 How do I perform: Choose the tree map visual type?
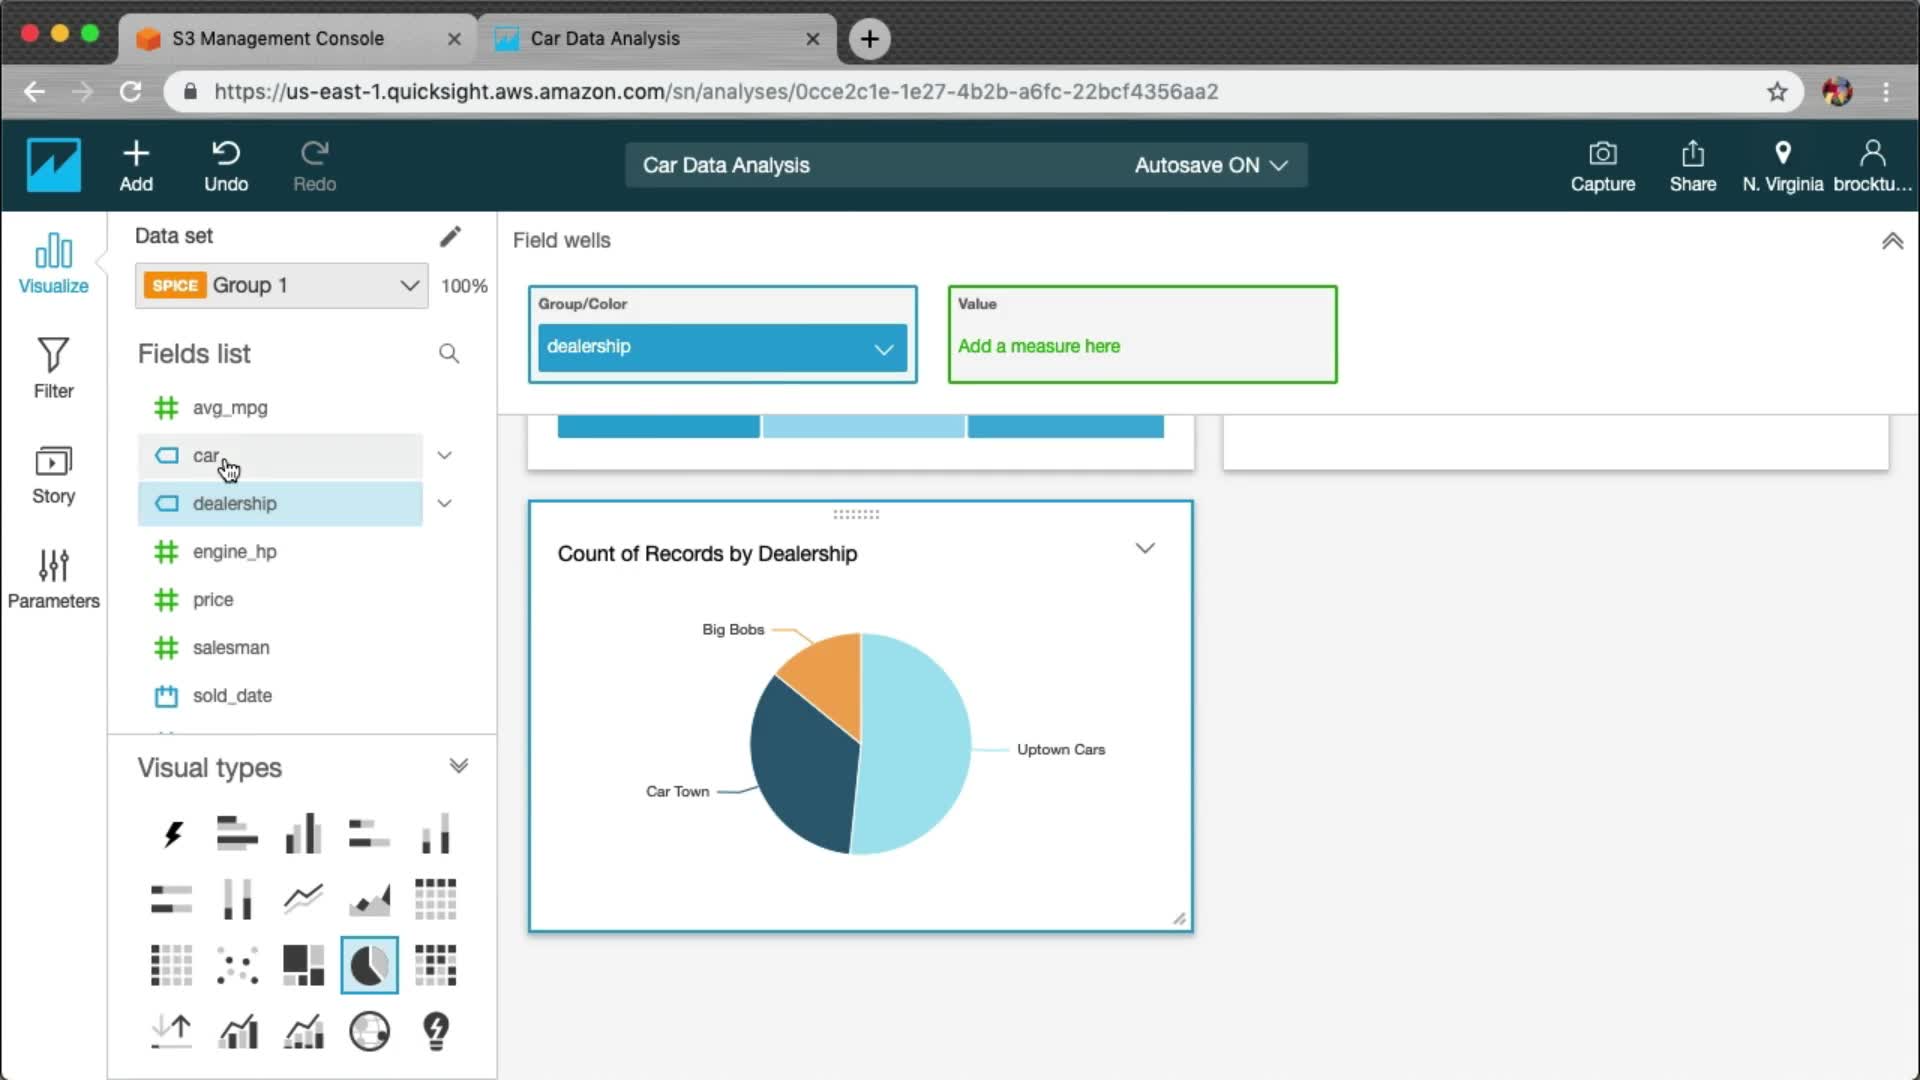(303, 965)
